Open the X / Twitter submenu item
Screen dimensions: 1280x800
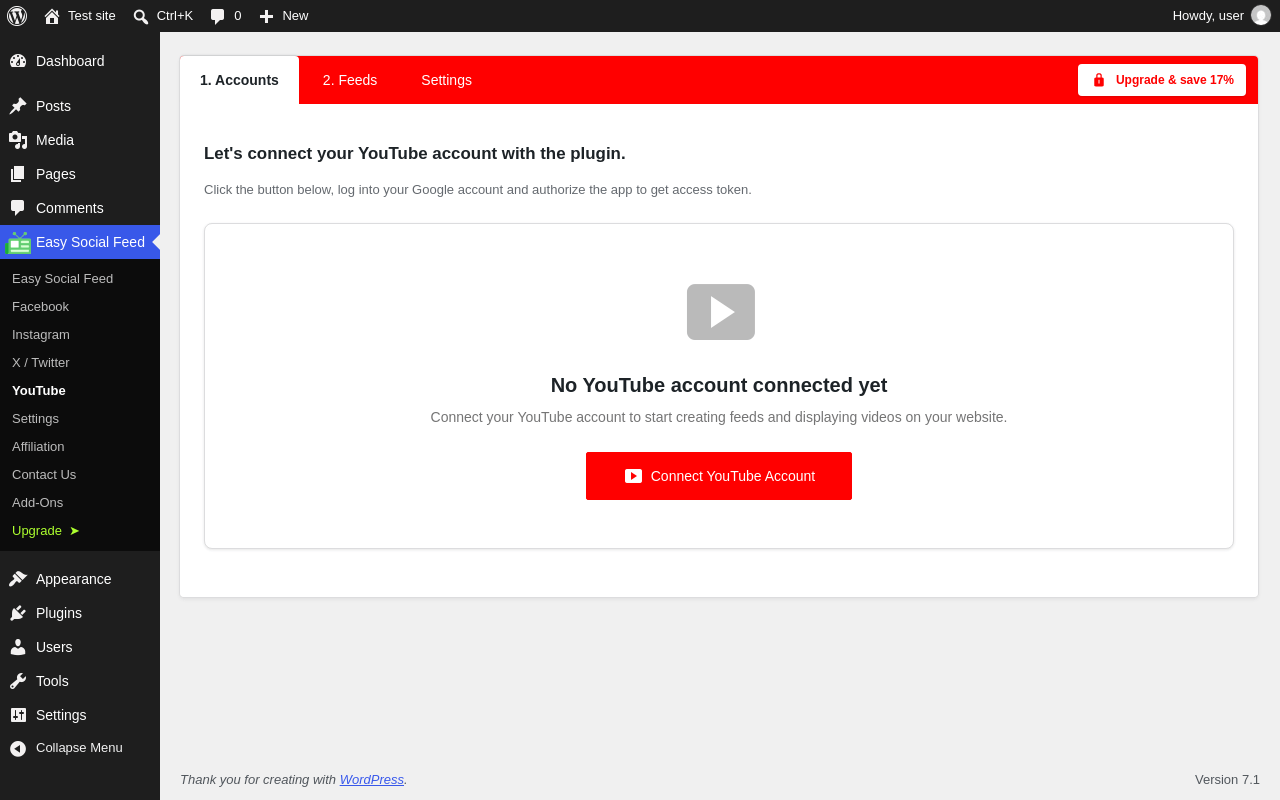point(80,363)
